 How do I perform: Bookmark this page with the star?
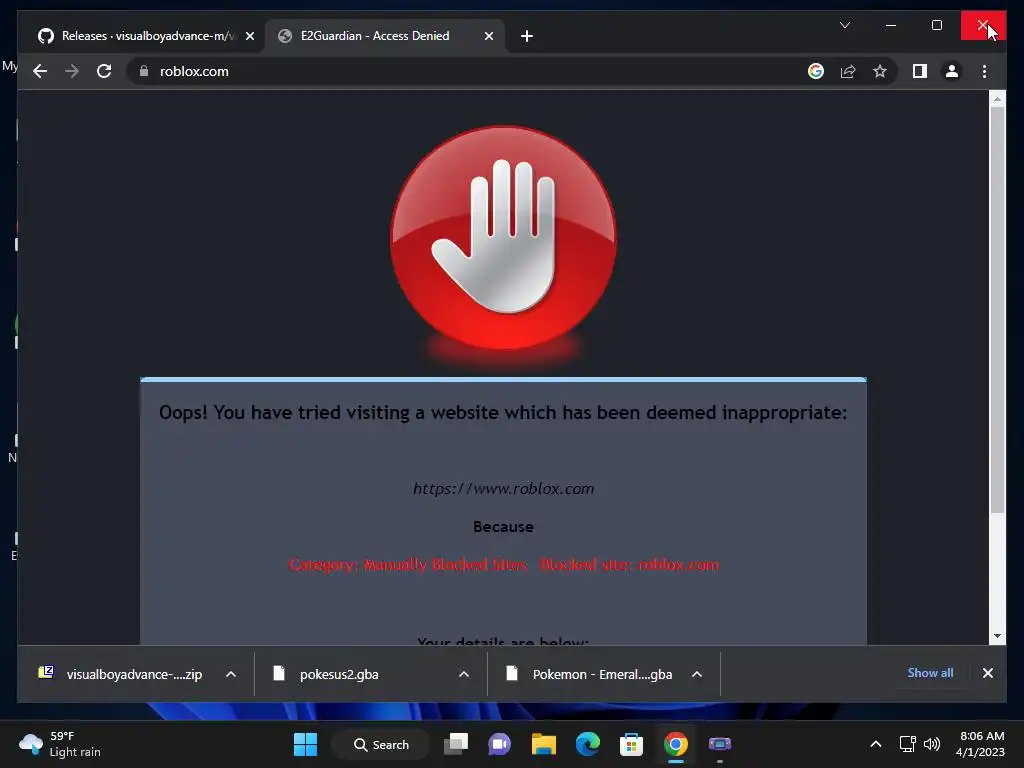pos(880,71)
